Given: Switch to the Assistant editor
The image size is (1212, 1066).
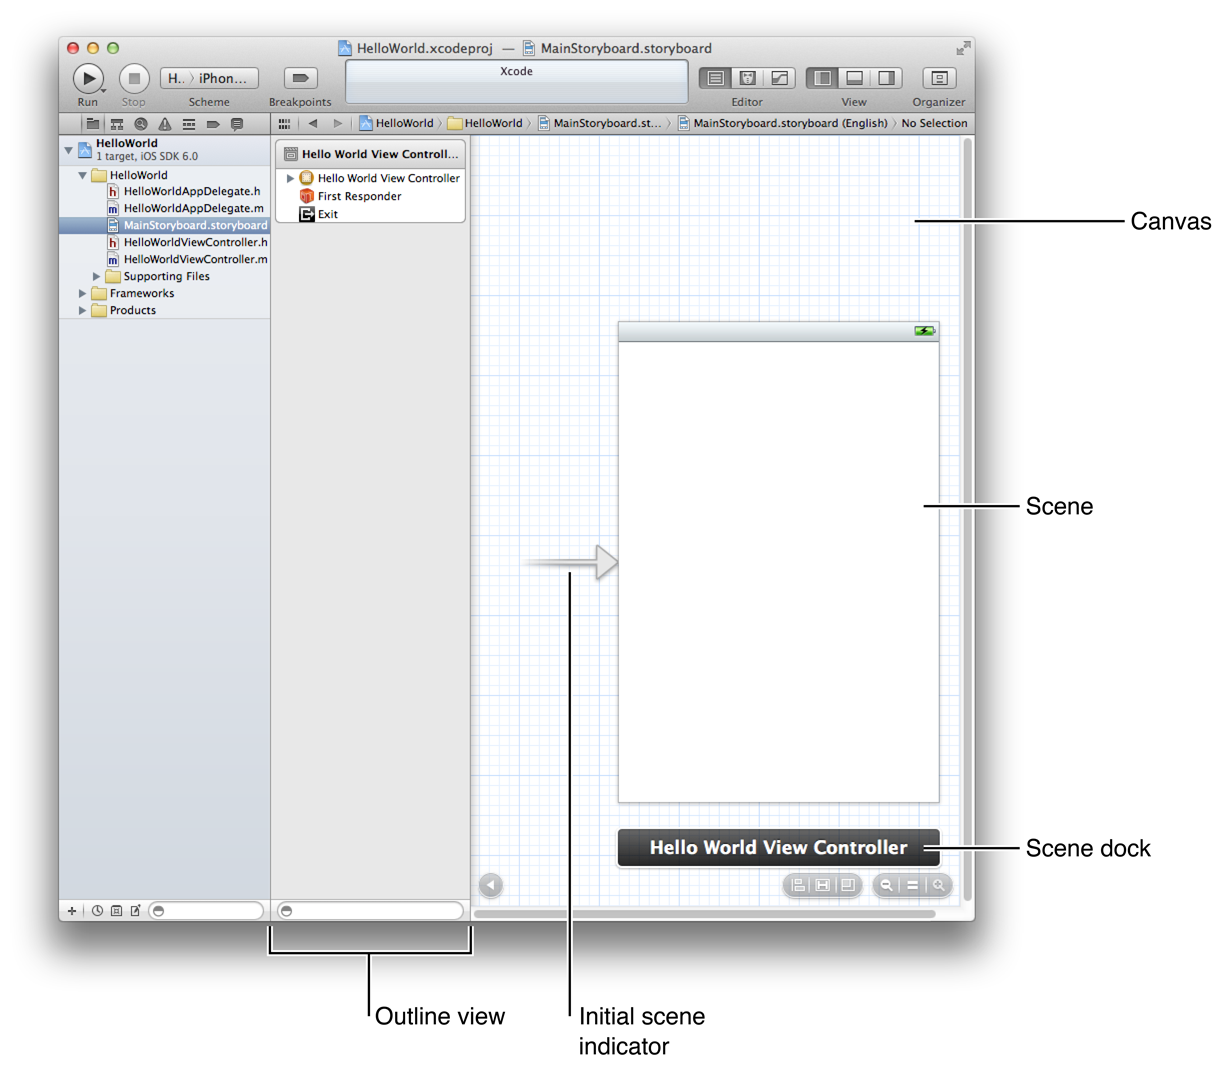Looking at the screenshot, I should pos(747,78).
